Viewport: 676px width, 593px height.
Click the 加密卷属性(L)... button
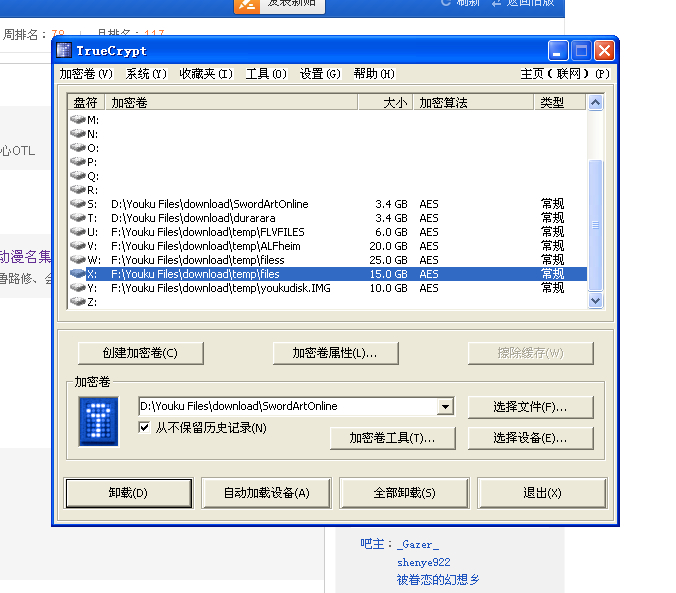click(335, 353)
